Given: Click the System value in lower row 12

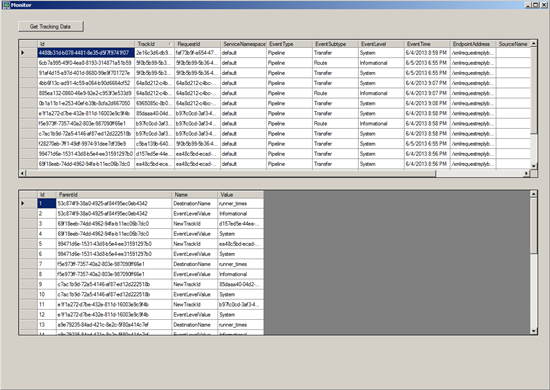Looking at the screenshot, I should pos(241,315).
